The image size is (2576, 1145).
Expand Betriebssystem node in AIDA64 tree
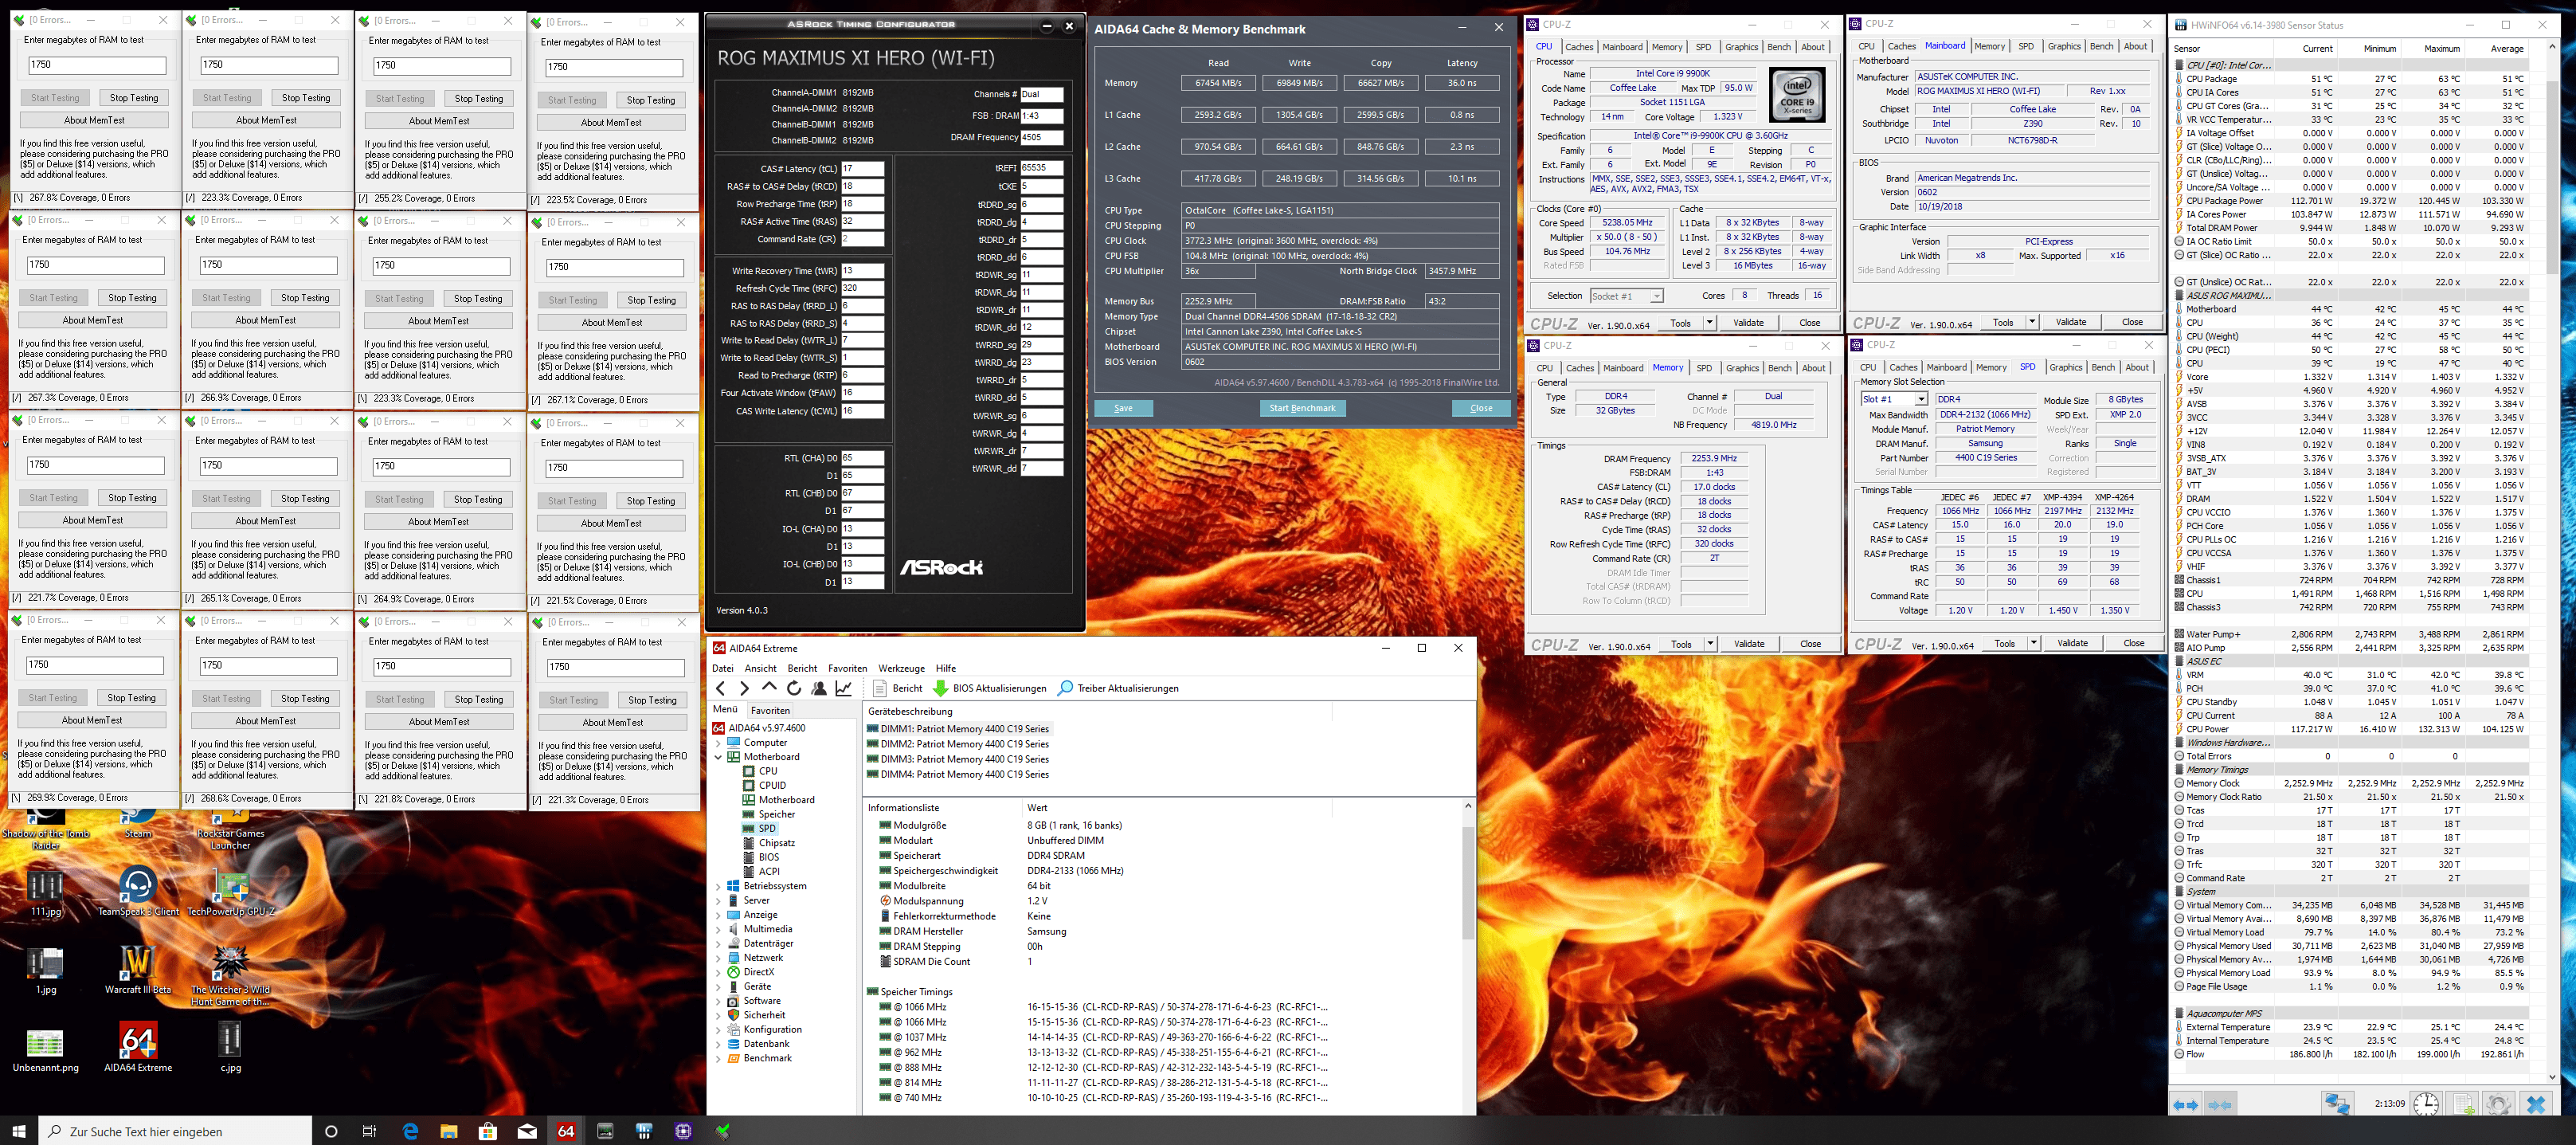tap(718, 886)
